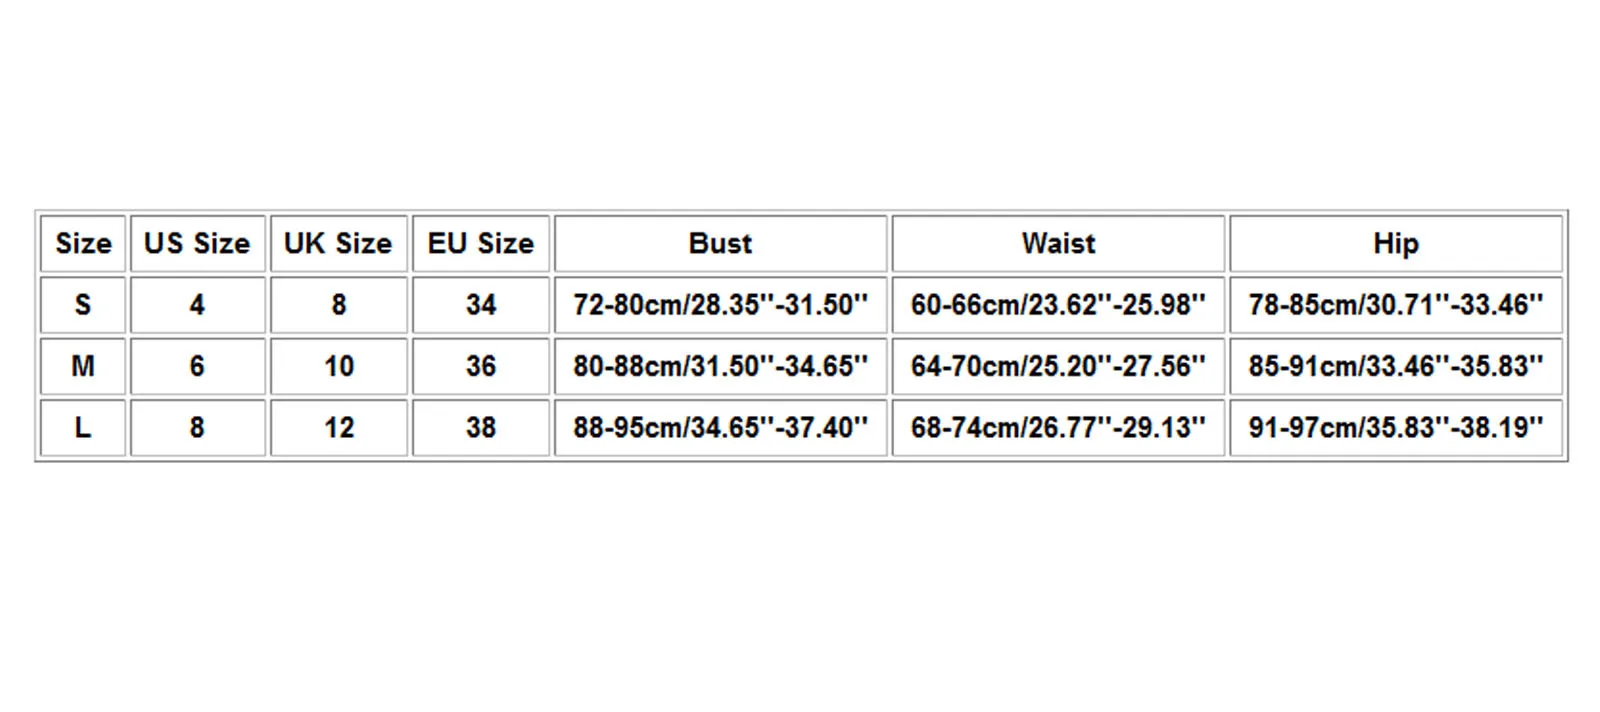Click the Bust column header

(x=720, y=243)
